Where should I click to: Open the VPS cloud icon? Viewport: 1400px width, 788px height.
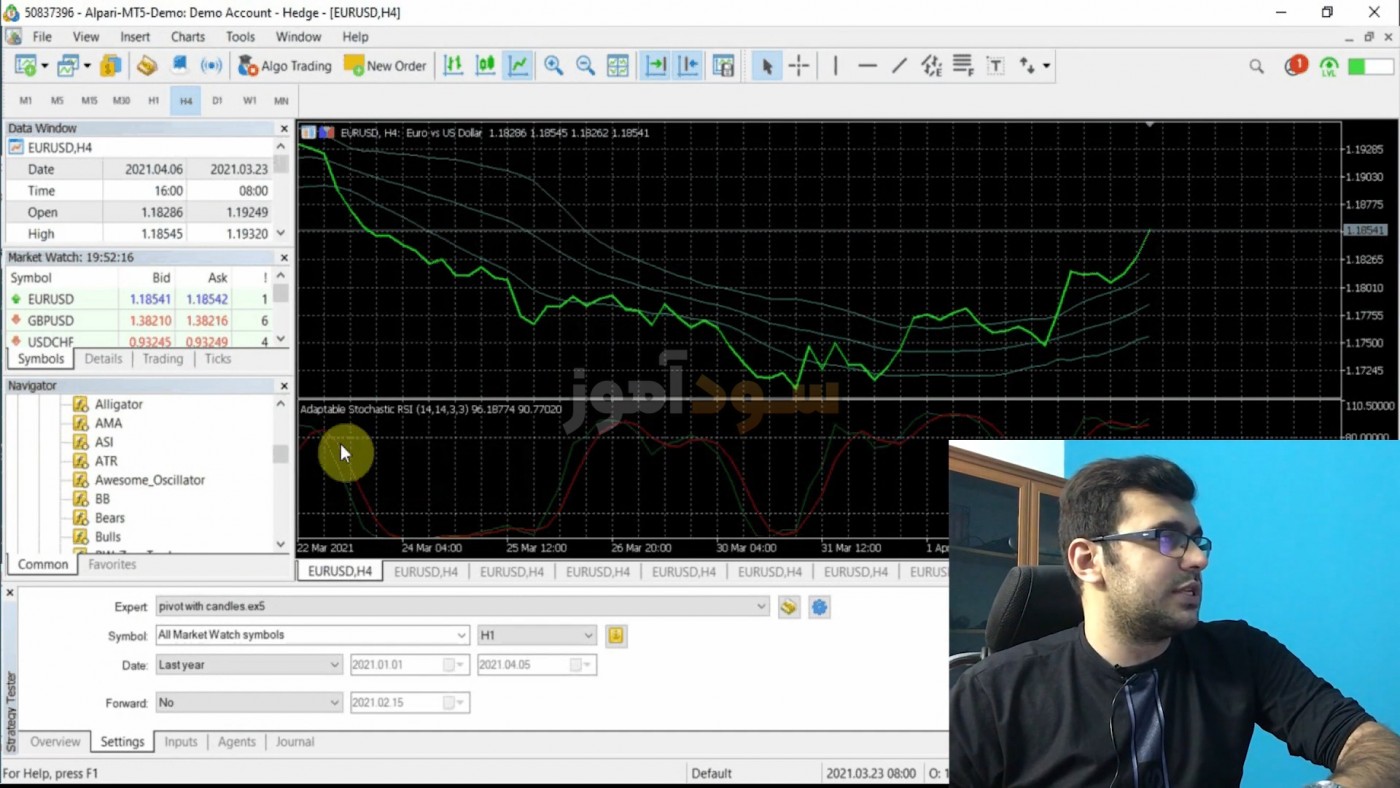pyautogui.click(x=179, y=66)
